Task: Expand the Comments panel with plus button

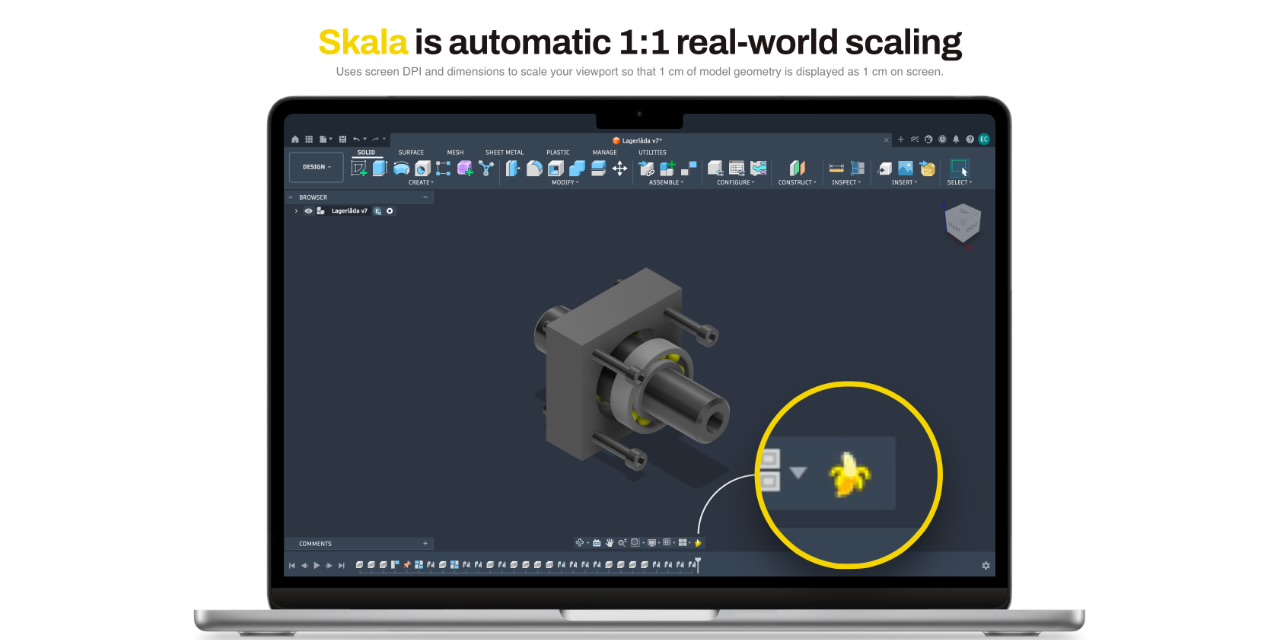Action: pos(425,543)
